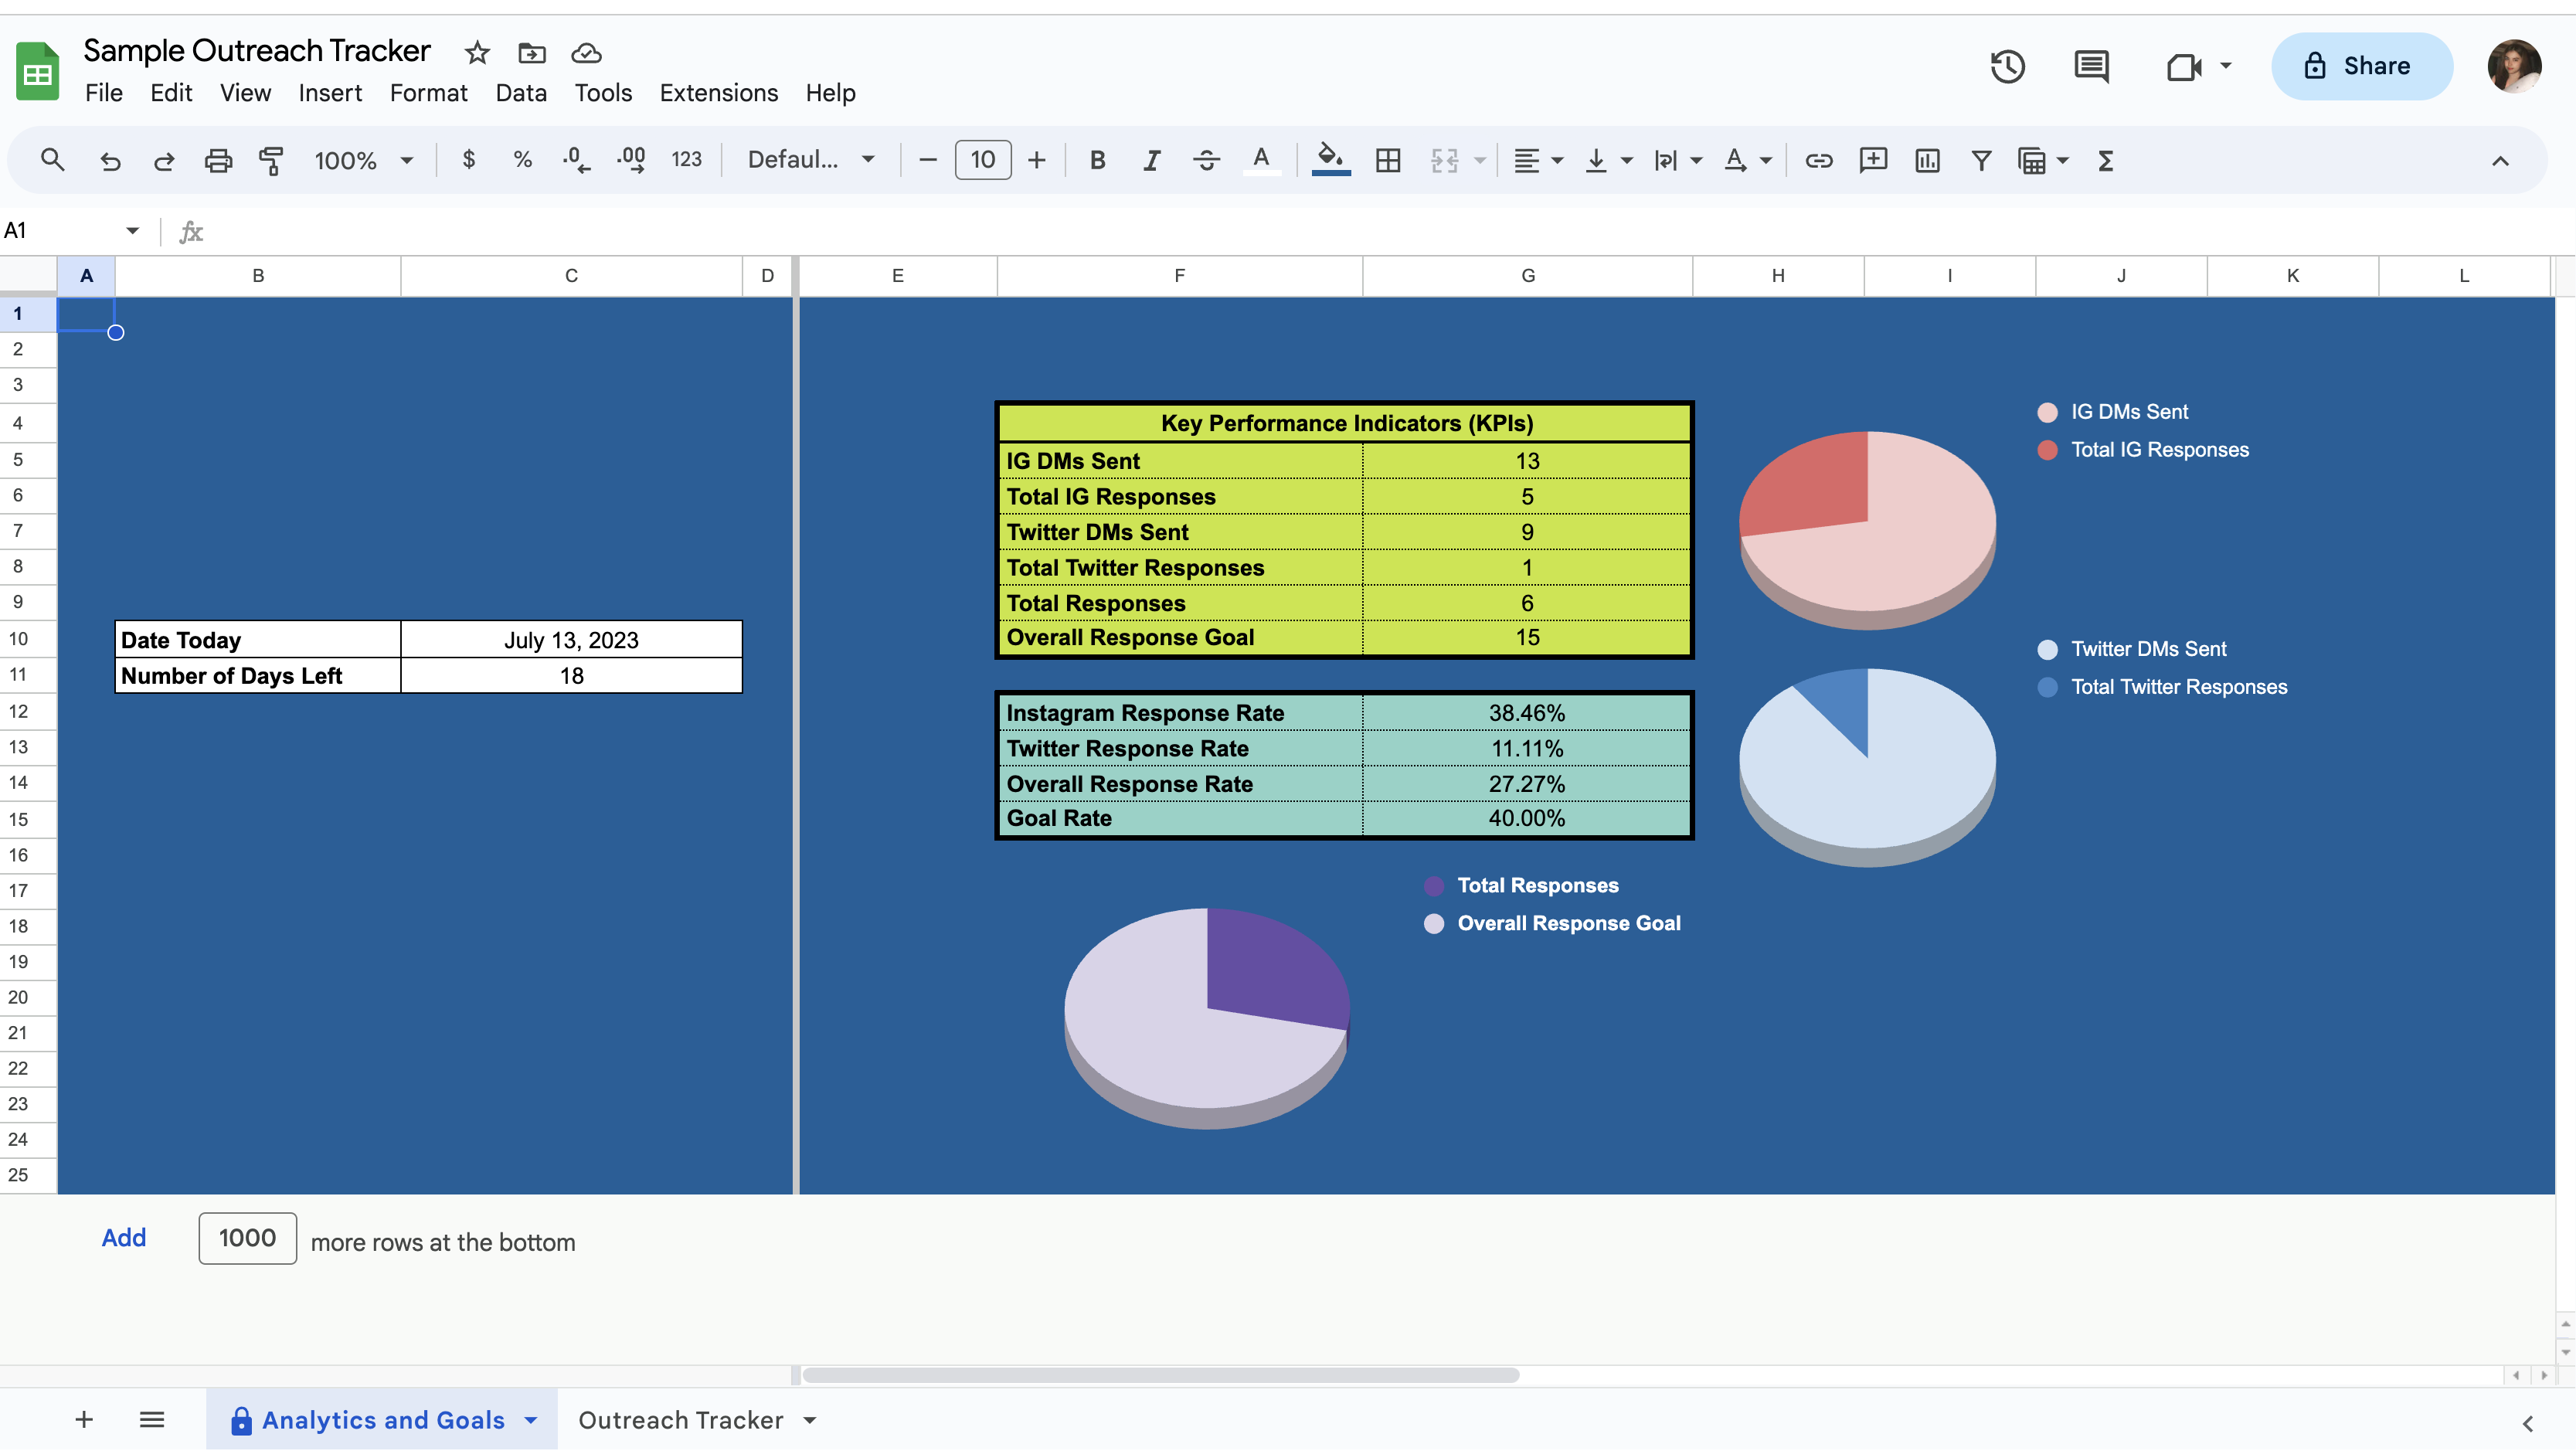
Task: Show the side panel chevron
Action: [x=2527, y=1423]
